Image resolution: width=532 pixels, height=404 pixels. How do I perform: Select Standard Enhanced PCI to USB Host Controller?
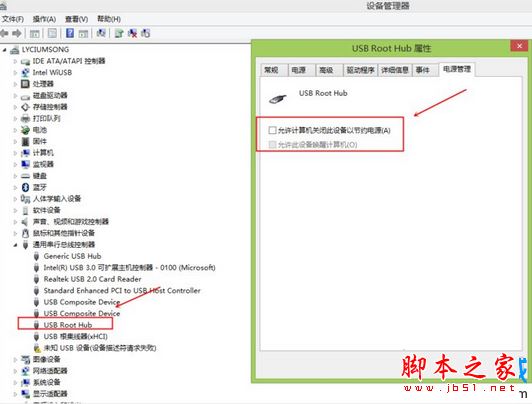coord(122,291)
